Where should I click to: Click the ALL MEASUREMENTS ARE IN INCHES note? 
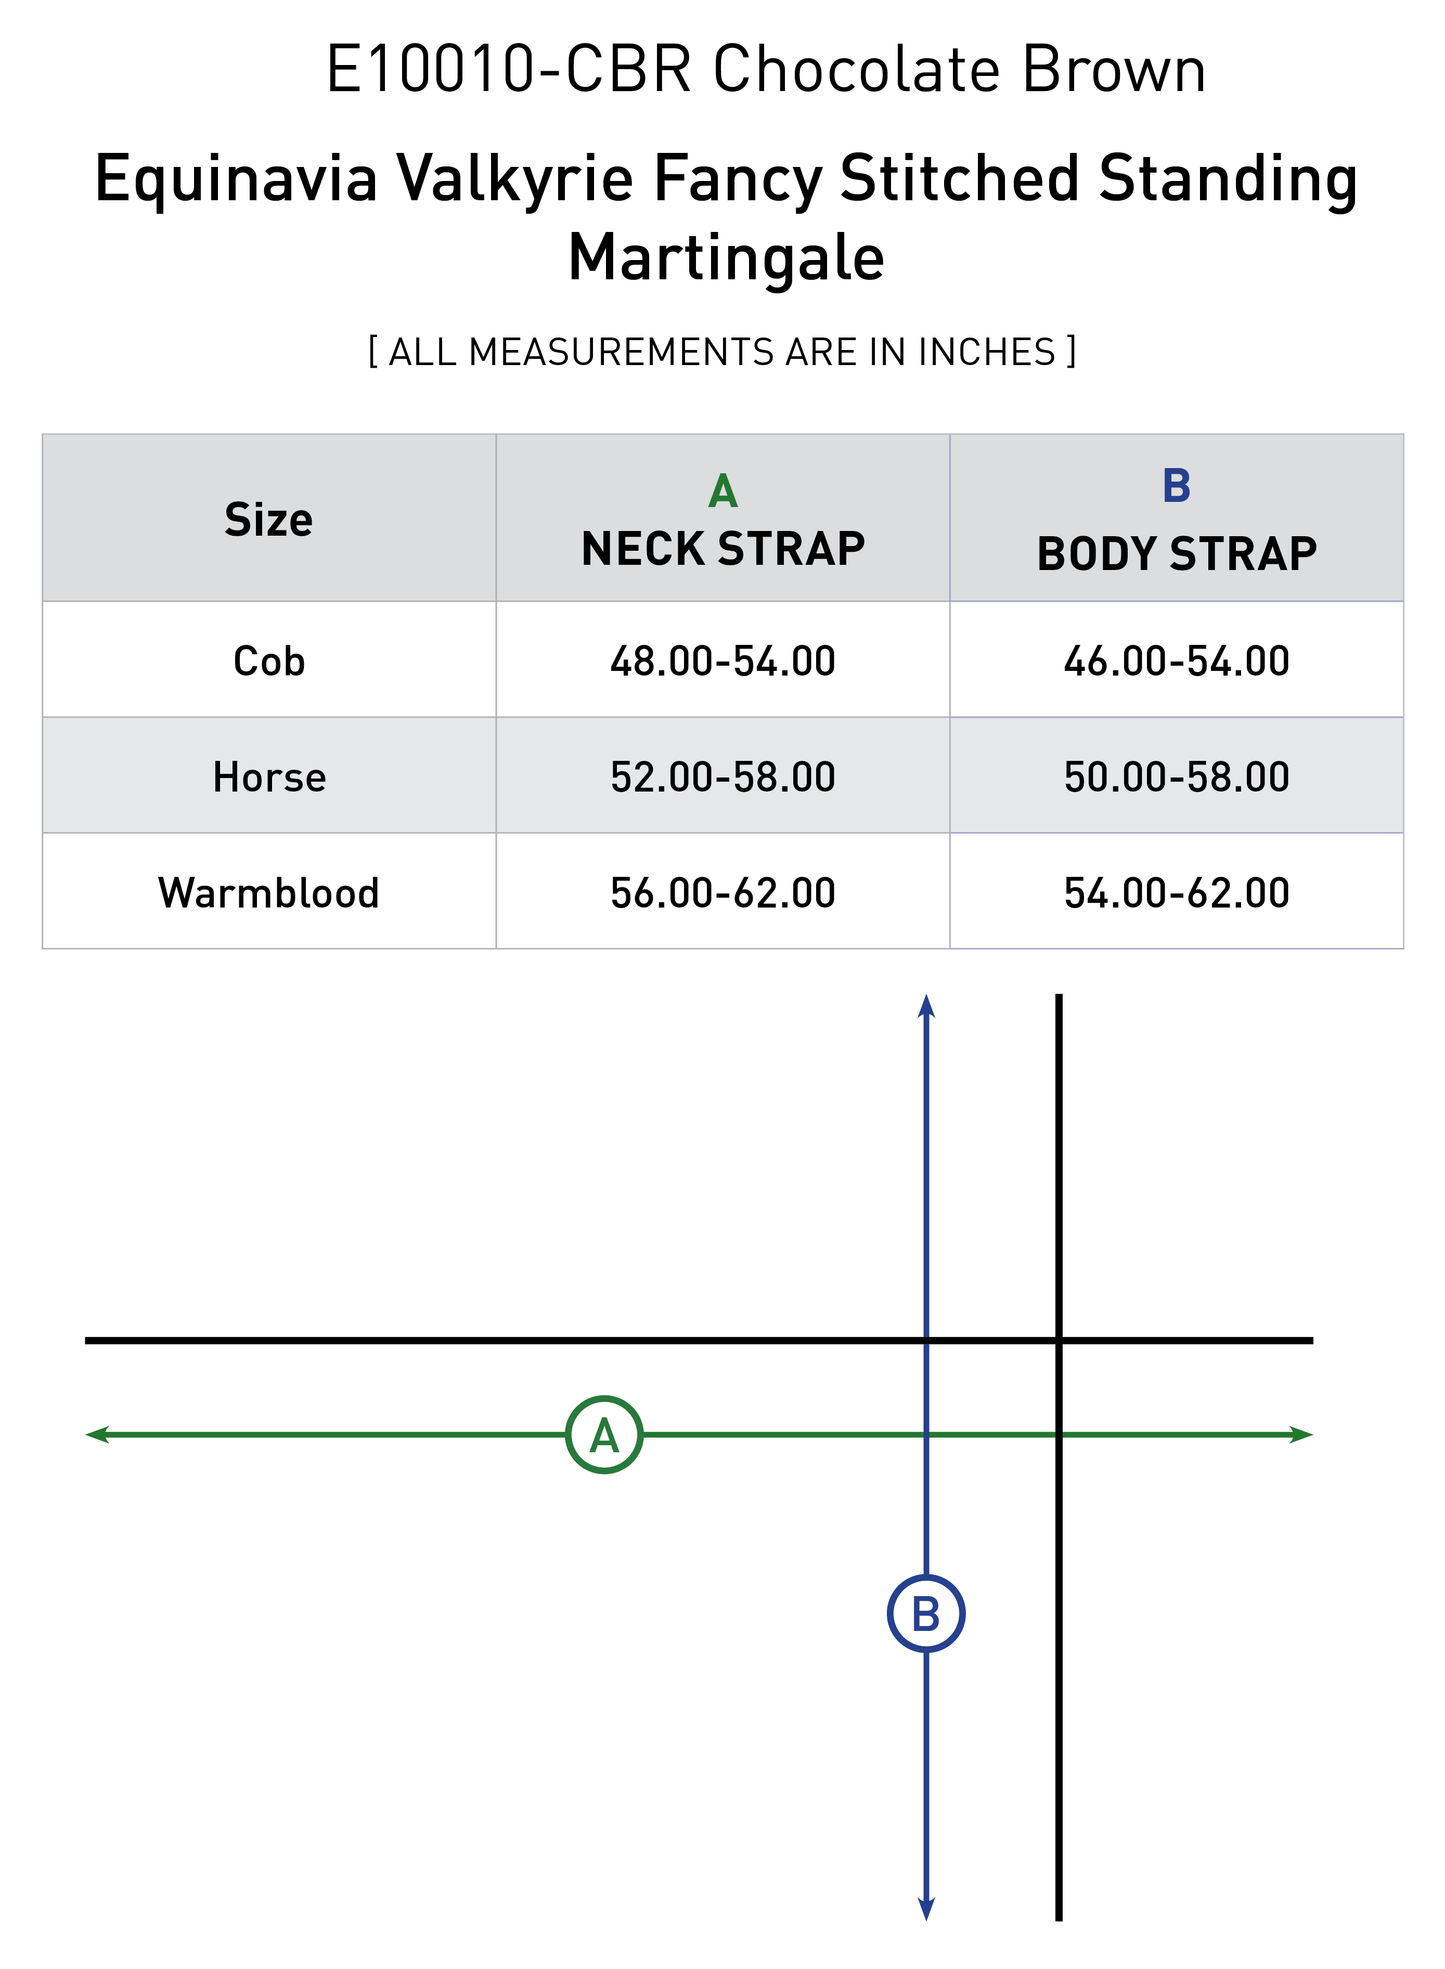[722, 352]
